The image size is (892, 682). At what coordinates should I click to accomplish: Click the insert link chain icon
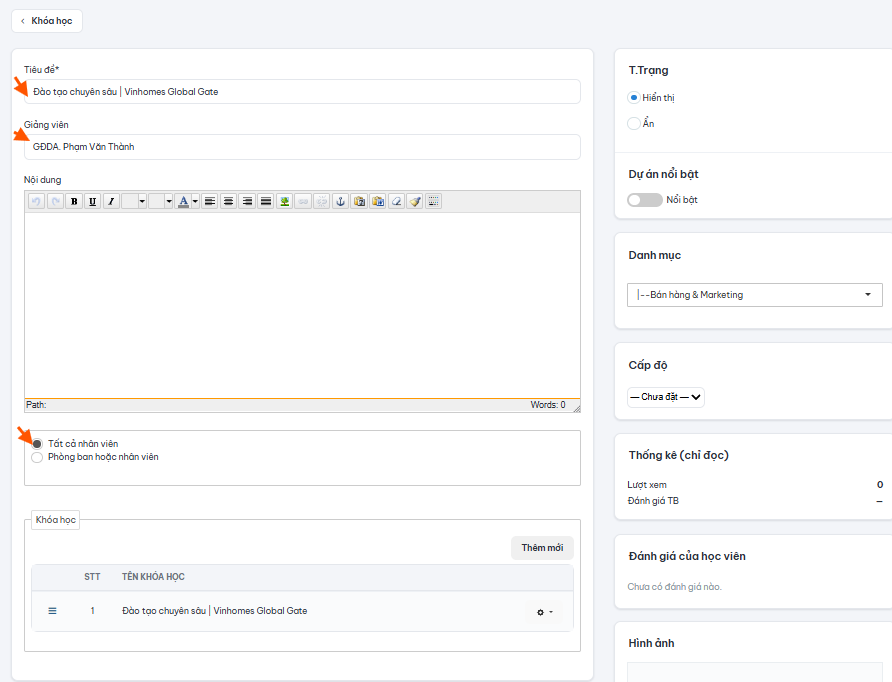coord(303,201)
